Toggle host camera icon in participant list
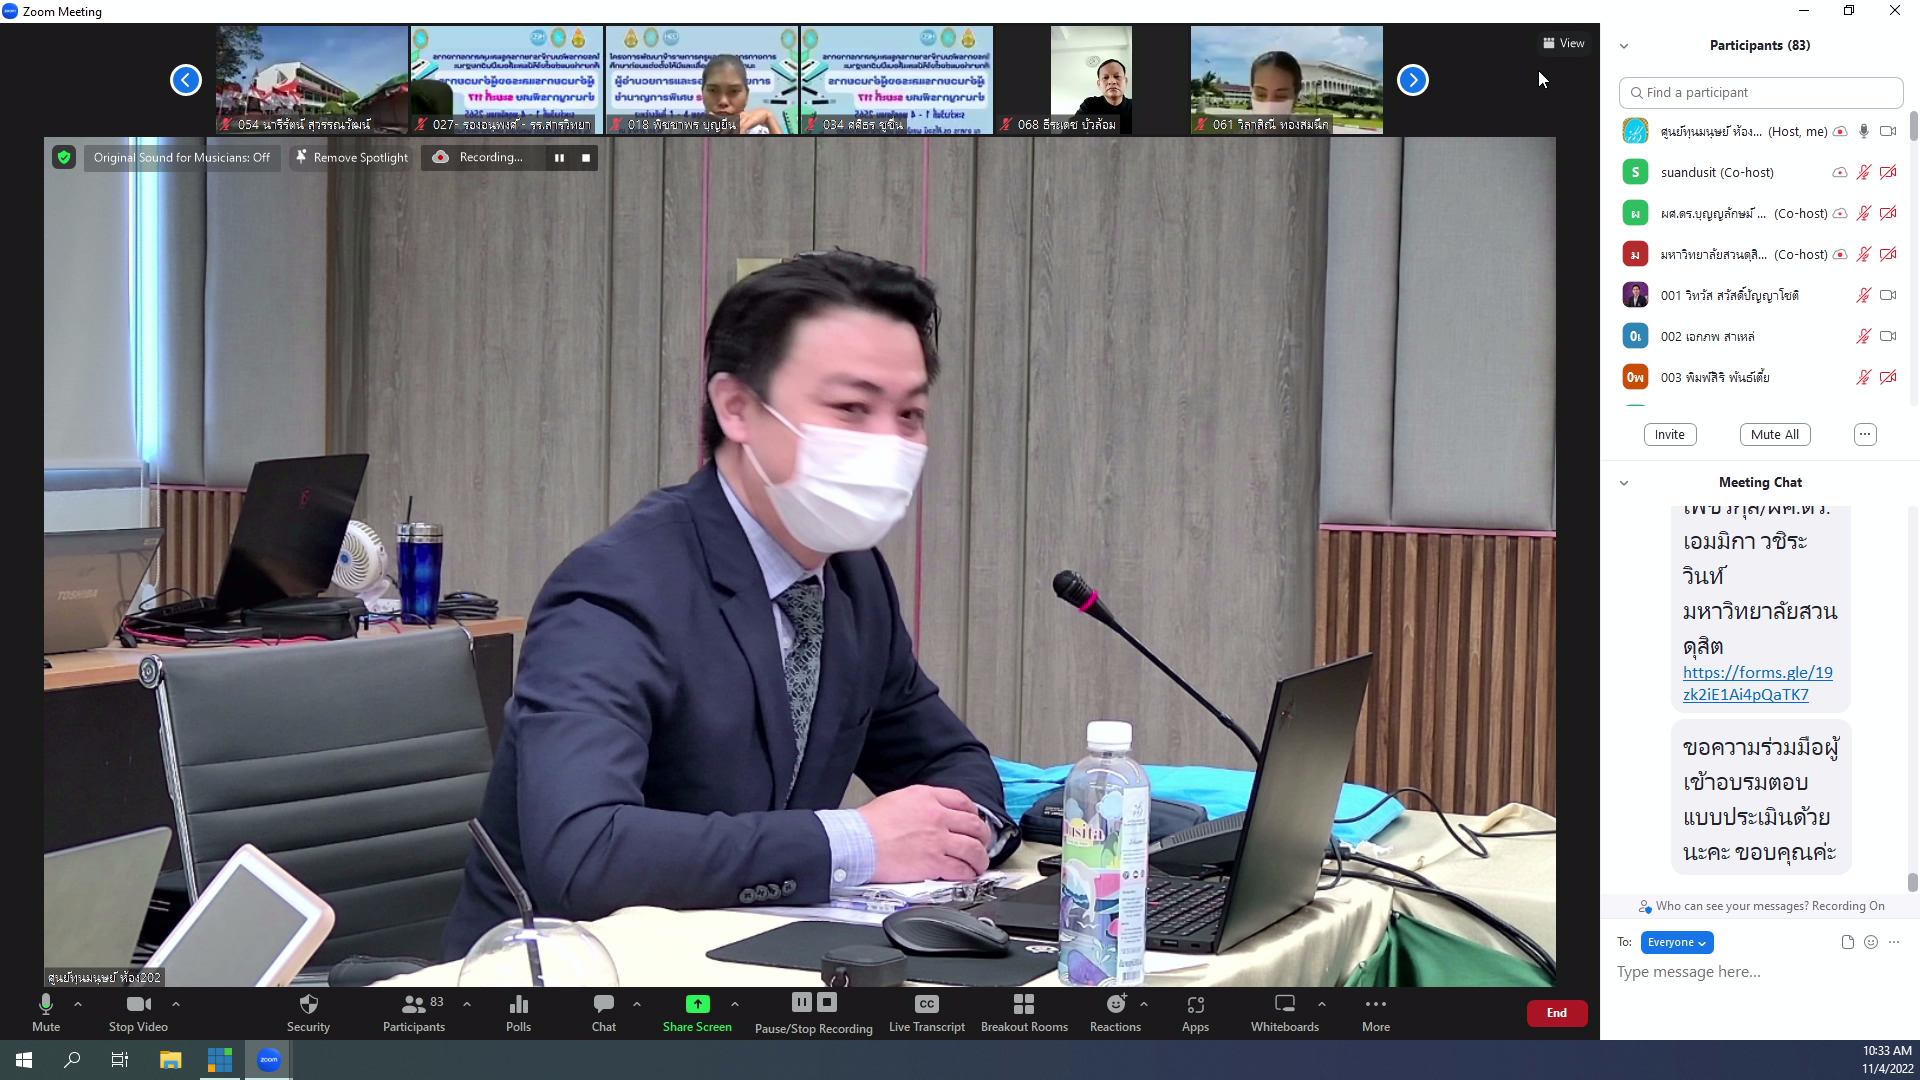 tap(1888, 131)
